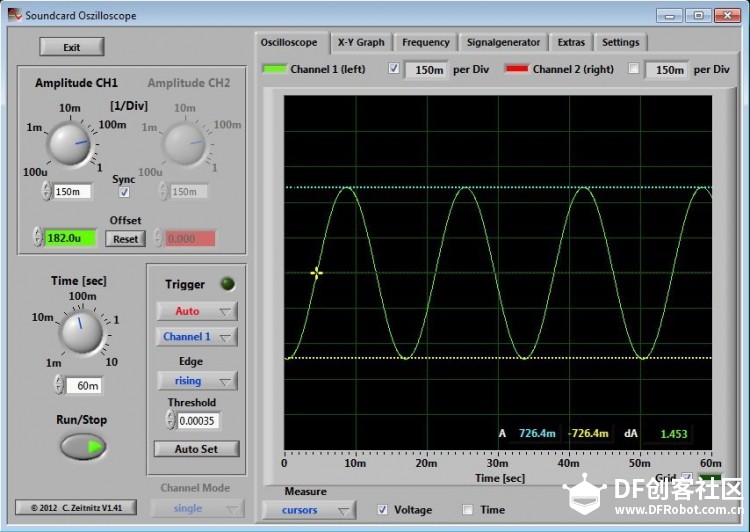Toggle the Channel 1 (left) checkbox
Viewport: 750px width, 532px height.
tap(394, 68)
